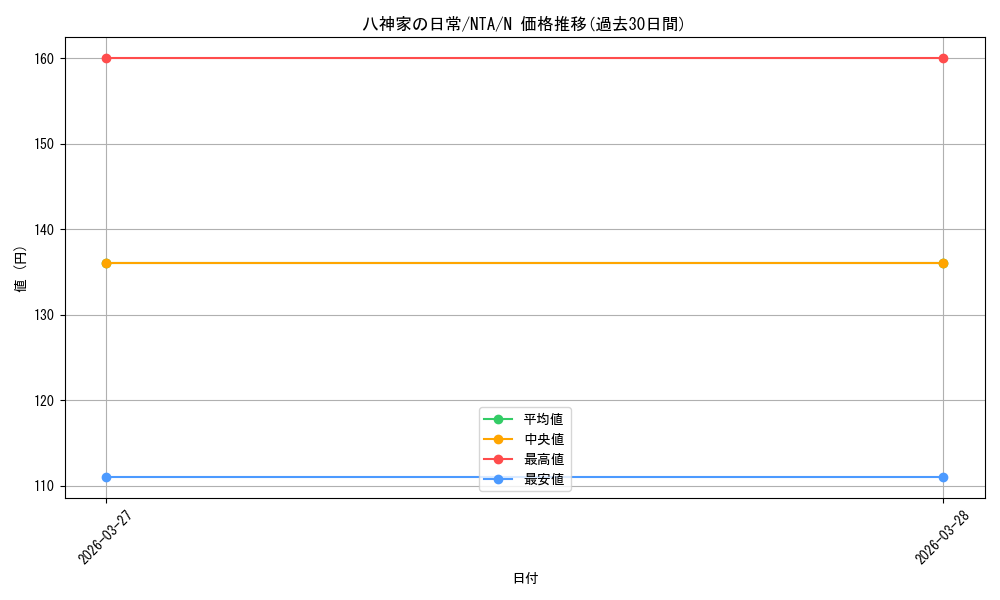Select the left orange 中央値 data point
Screen dimensions: 1000x600
[x=105, y=262]
